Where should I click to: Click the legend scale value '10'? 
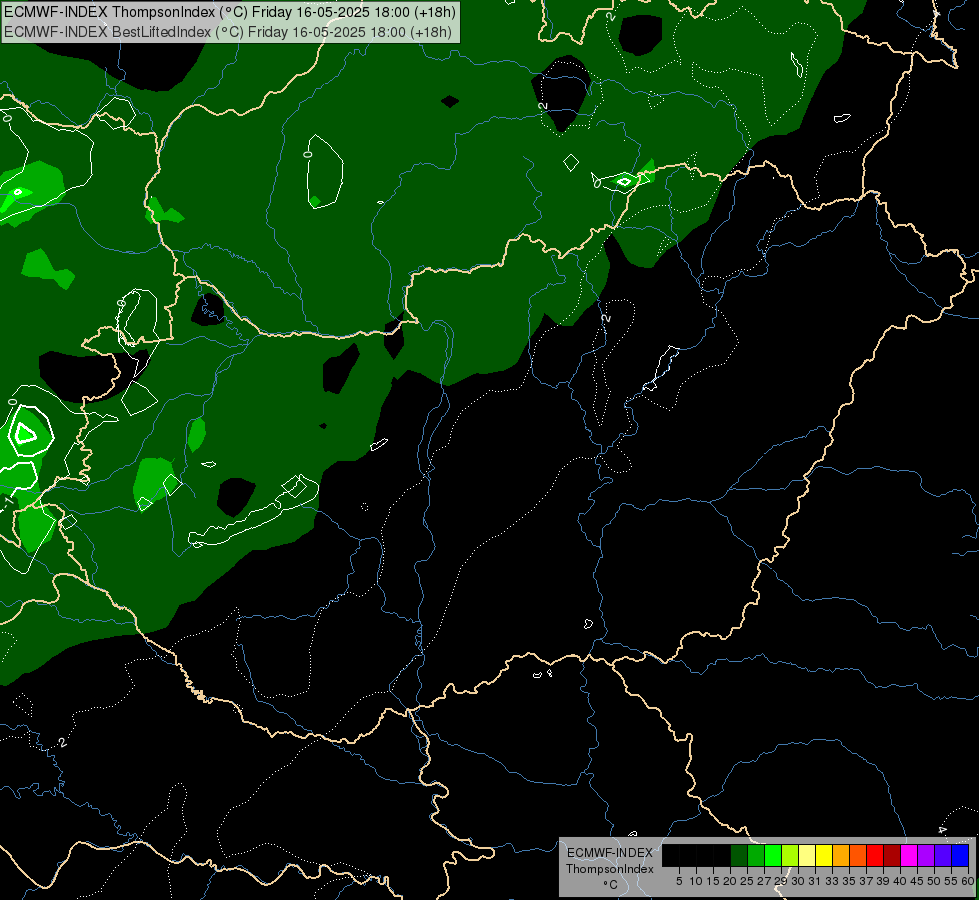pos(696,881)
